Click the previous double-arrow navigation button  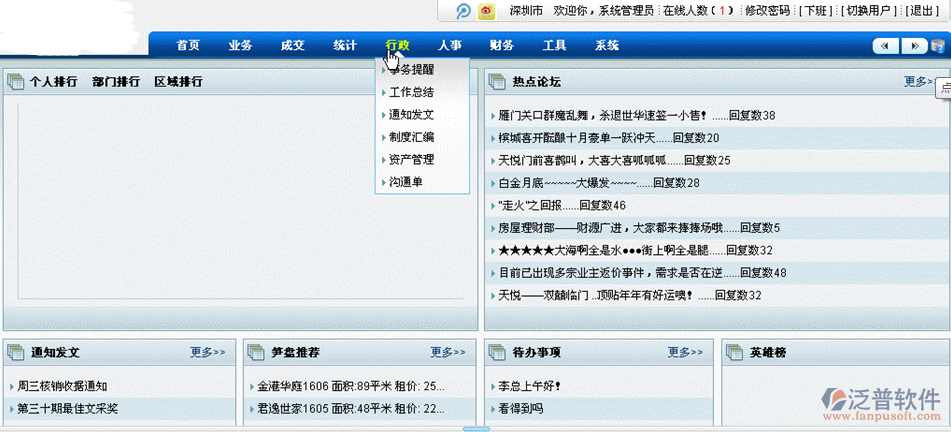click(x=885, y=46)
